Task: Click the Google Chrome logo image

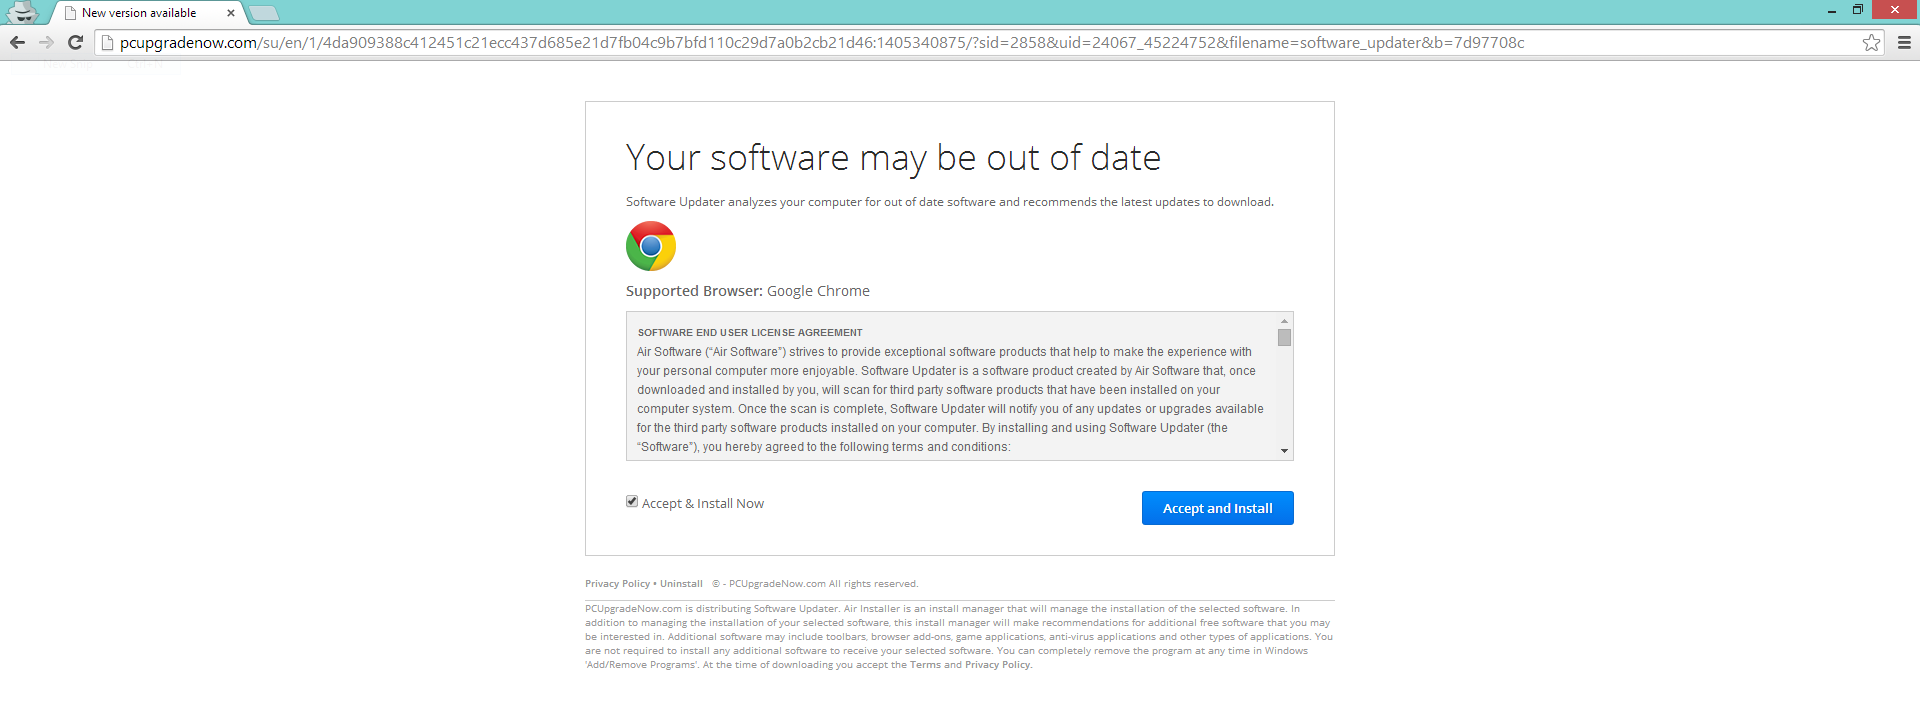Action: pyautogui.click(x=651, y=246)
